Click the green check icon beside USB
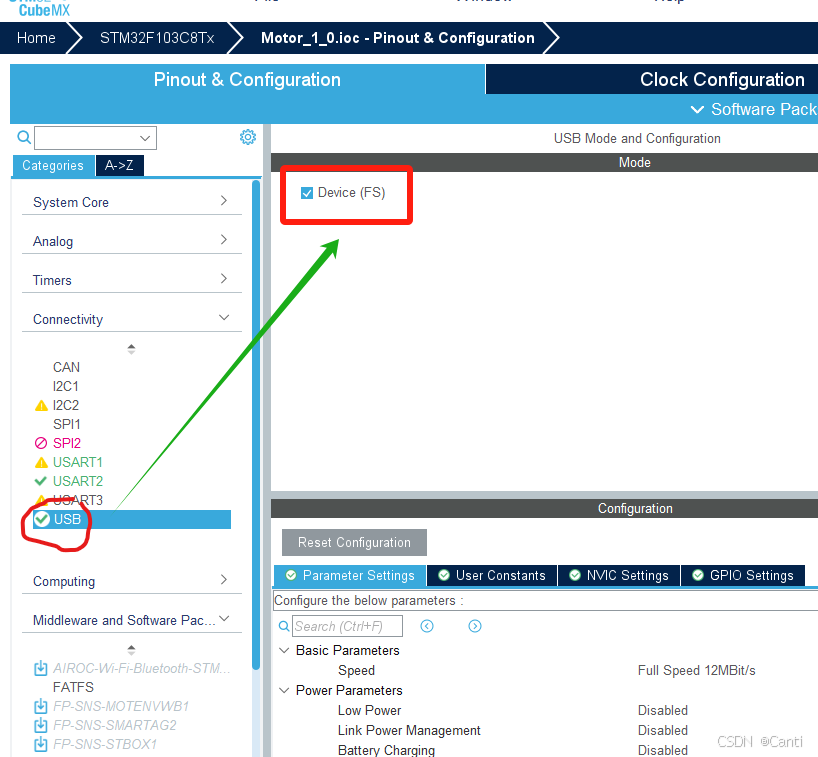Screen dimensions: 818x757 coord(42,519)
